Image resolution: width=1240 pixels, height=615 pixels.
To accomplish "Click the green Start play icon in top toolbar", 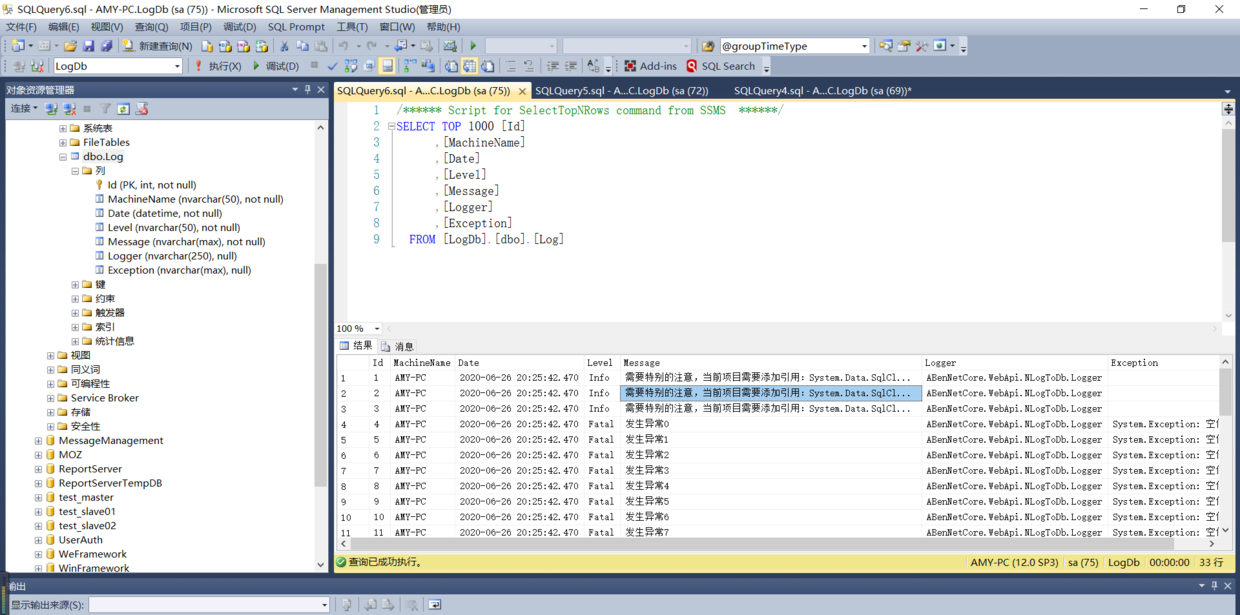I will [473, 46].
